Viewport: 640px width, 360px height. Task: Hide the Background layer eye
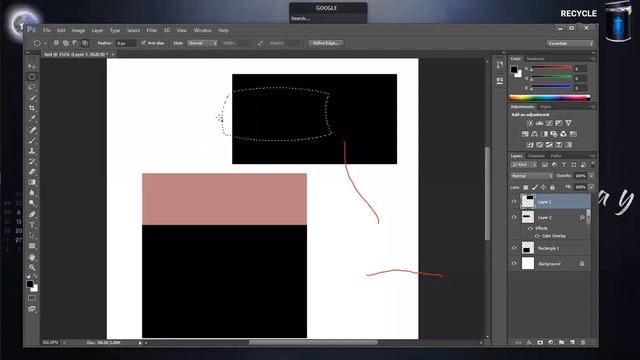tap(514, 264)
